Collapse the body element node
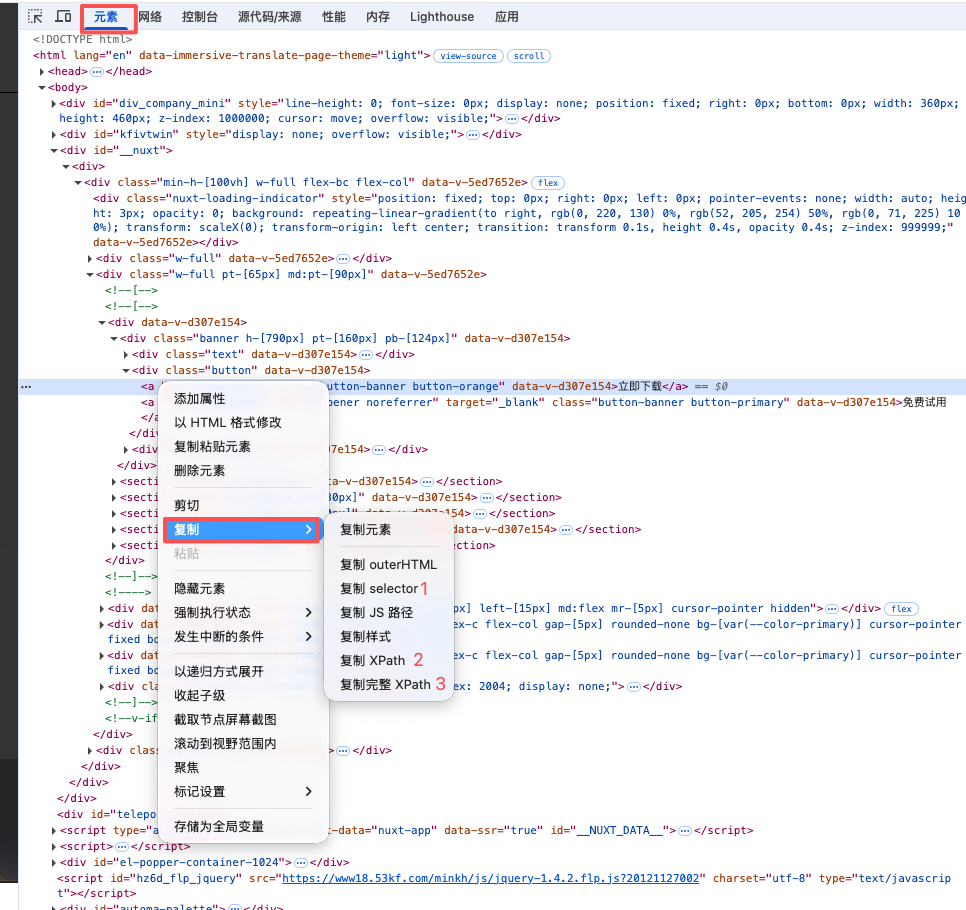This screenshot has width=966, height=910. click(42, 87)
